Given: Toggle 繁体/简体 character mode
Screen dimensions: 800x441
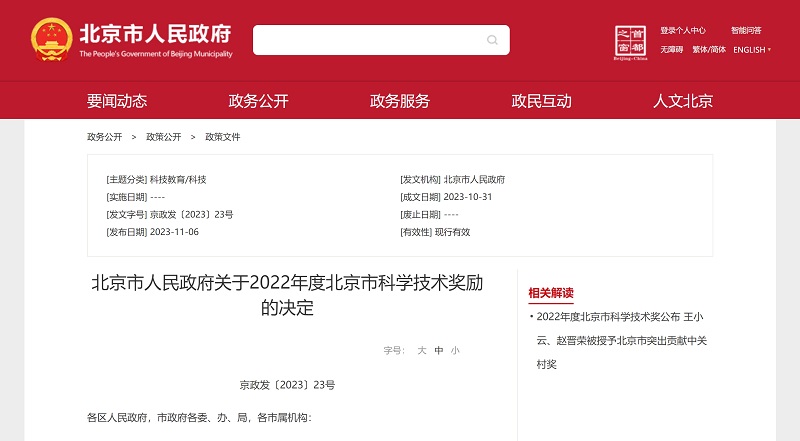Looking at the screenshot, I should 709,50.
